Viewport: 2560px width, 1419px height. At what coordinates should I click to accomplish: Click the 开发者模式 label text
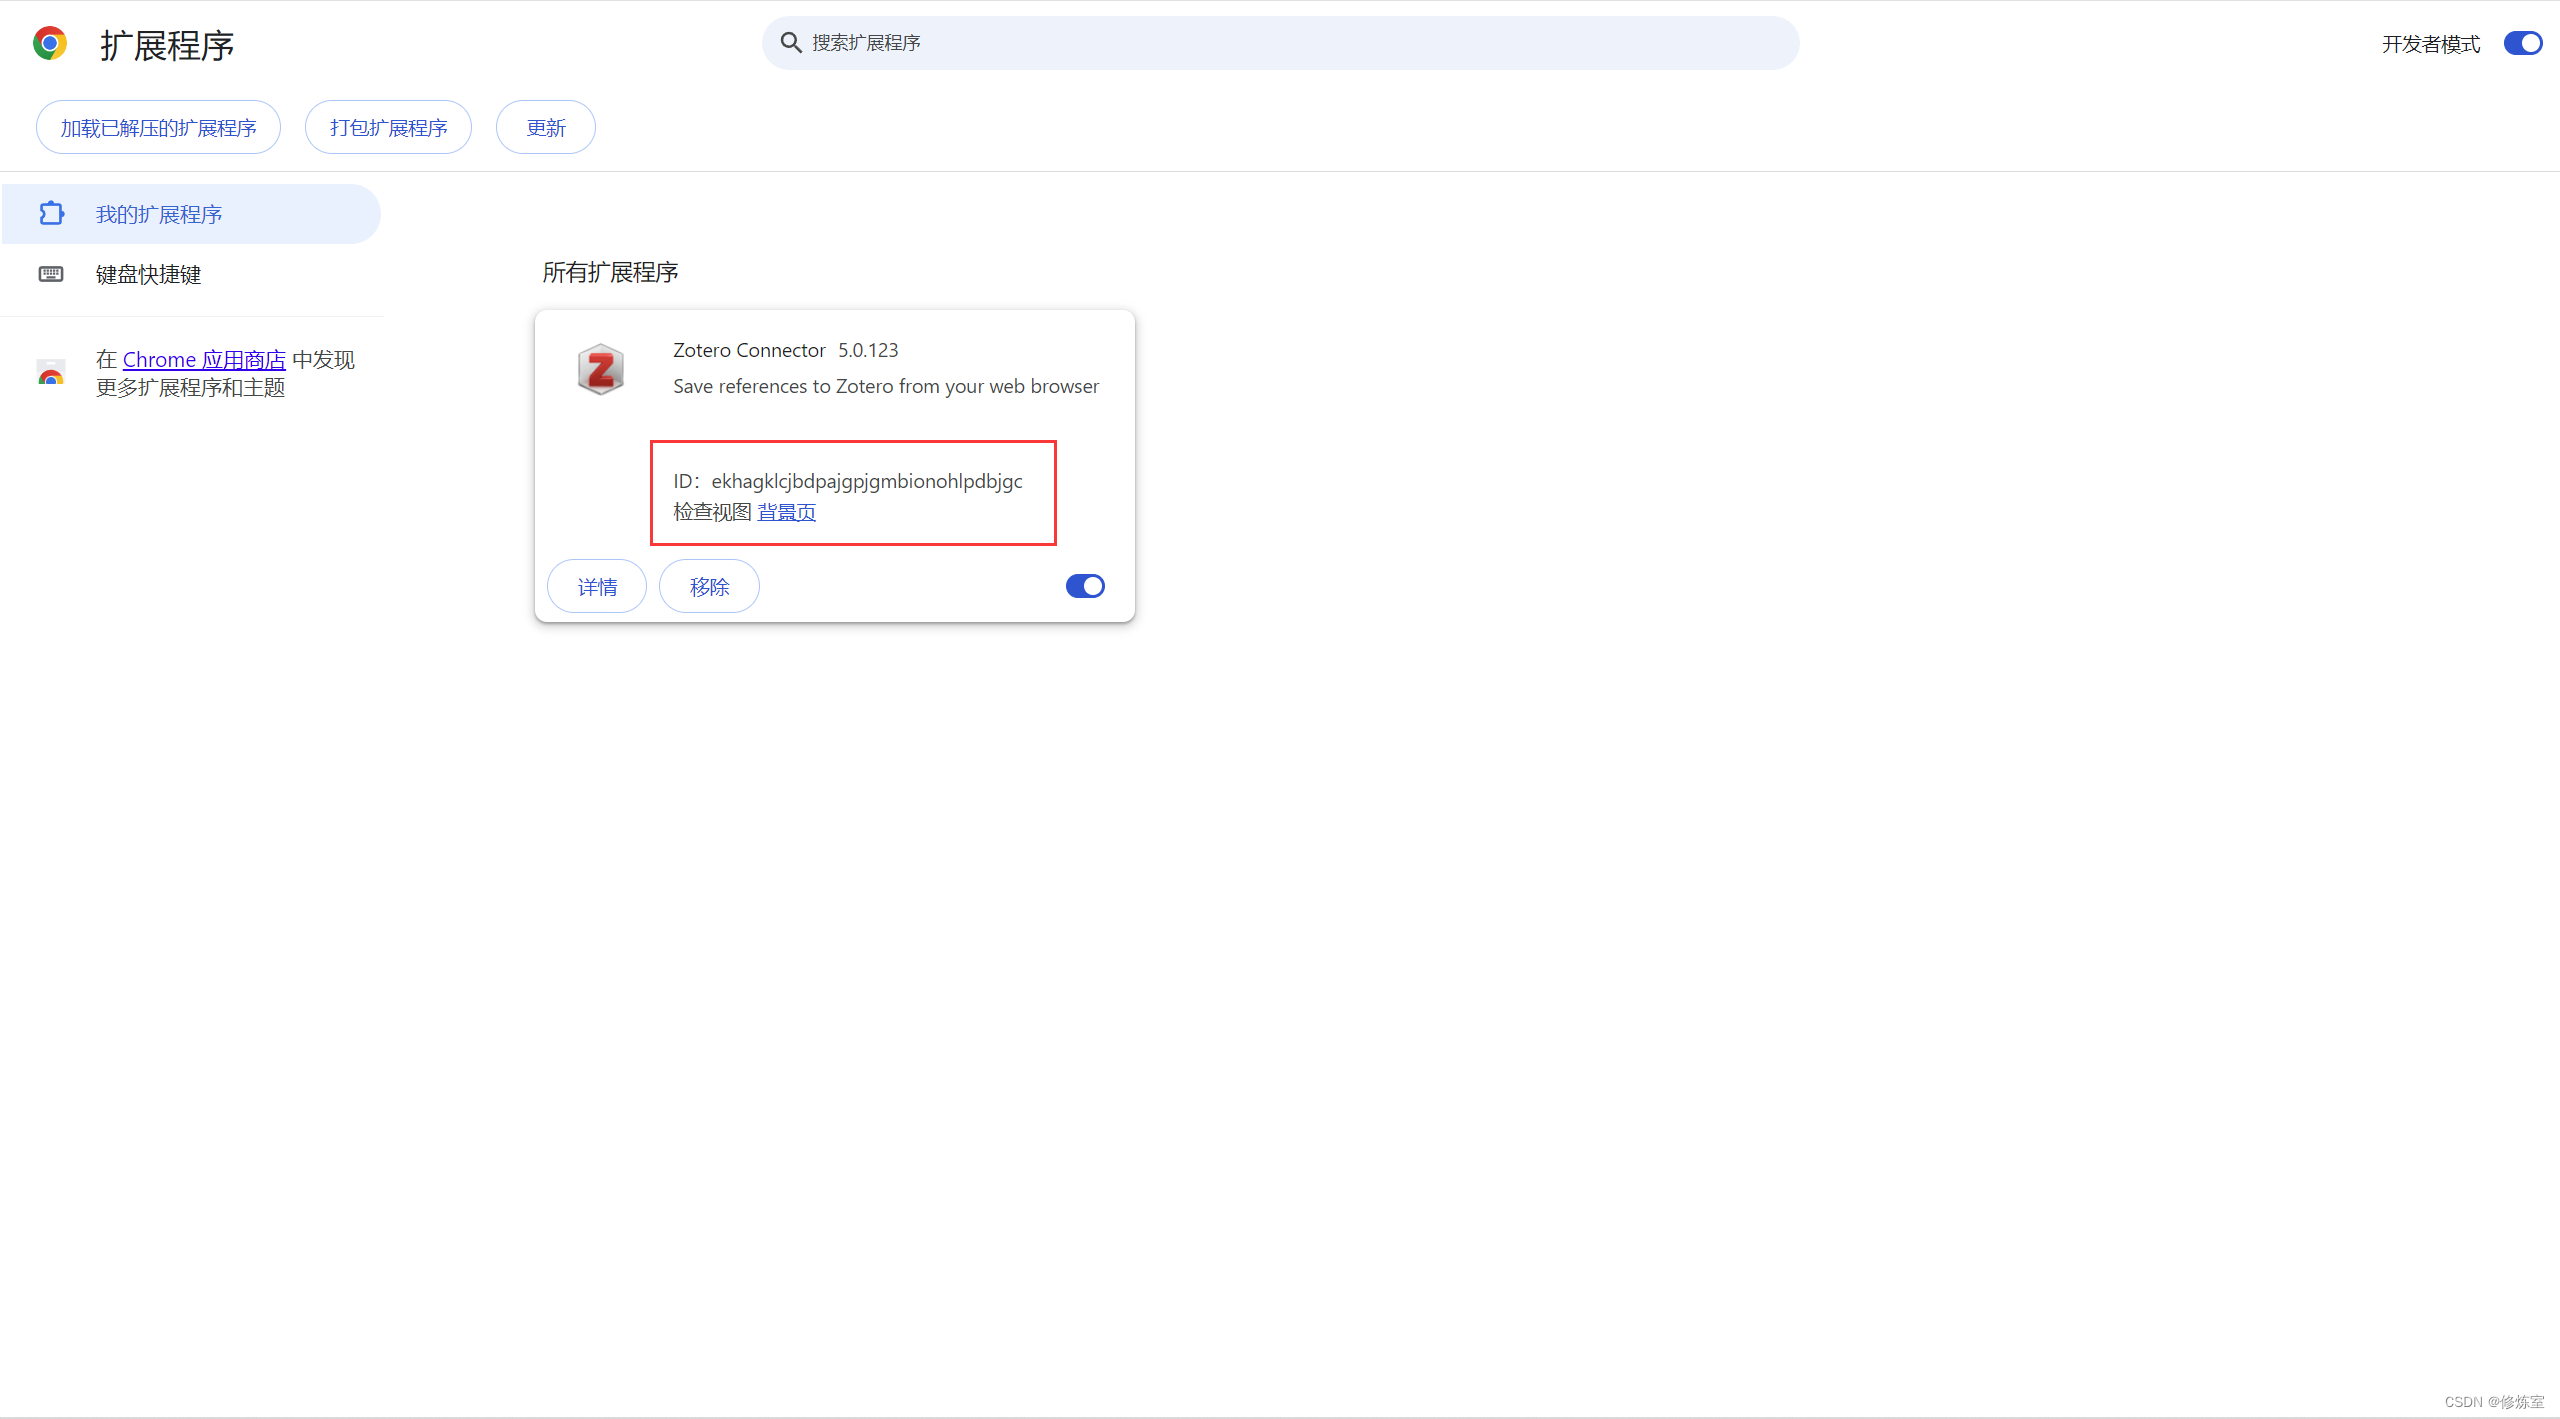pyautogui.click(x=2431, y=44)
